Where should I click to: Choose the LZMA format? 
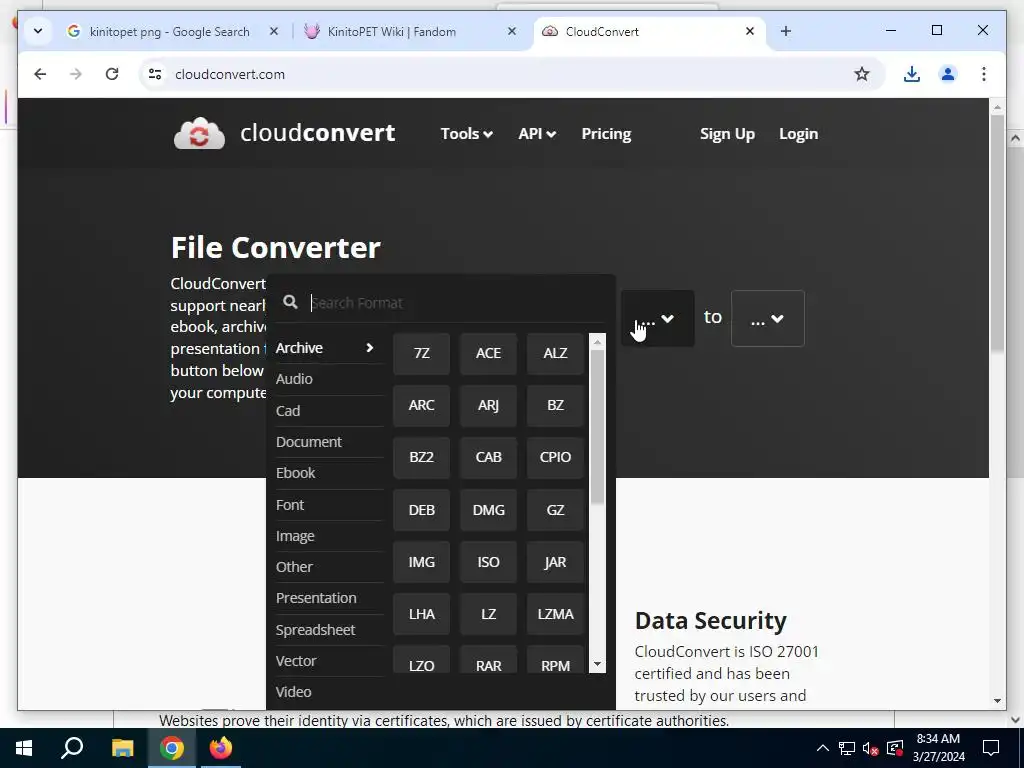(x=555, y=615)
